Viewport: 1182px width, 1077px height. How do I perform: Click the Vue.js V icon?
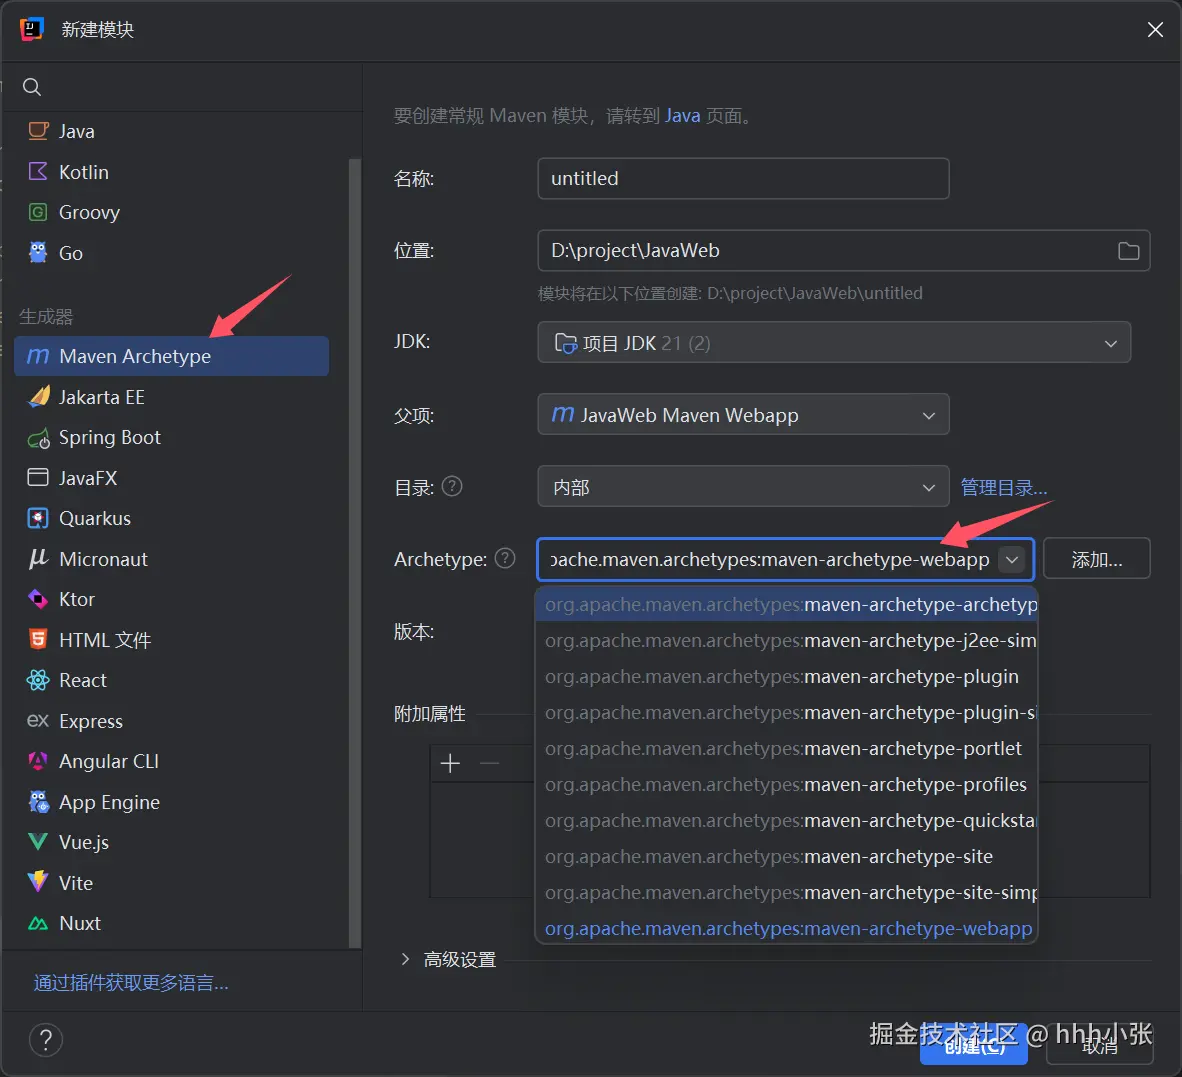tap(38, 843)
